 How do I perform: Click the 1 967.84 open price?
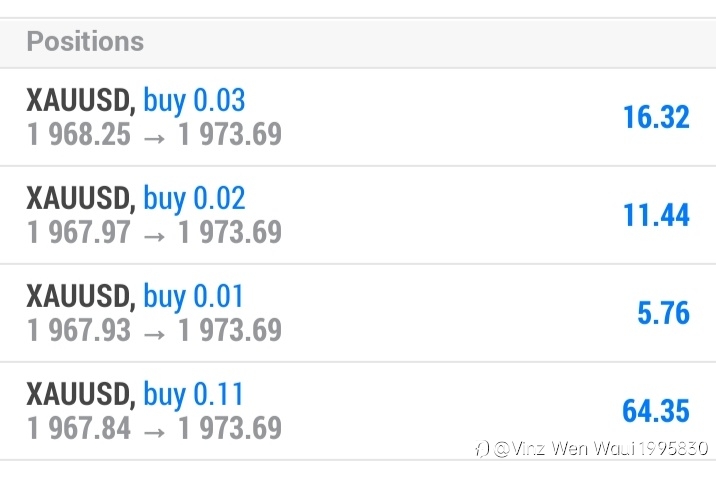(79, 428)
